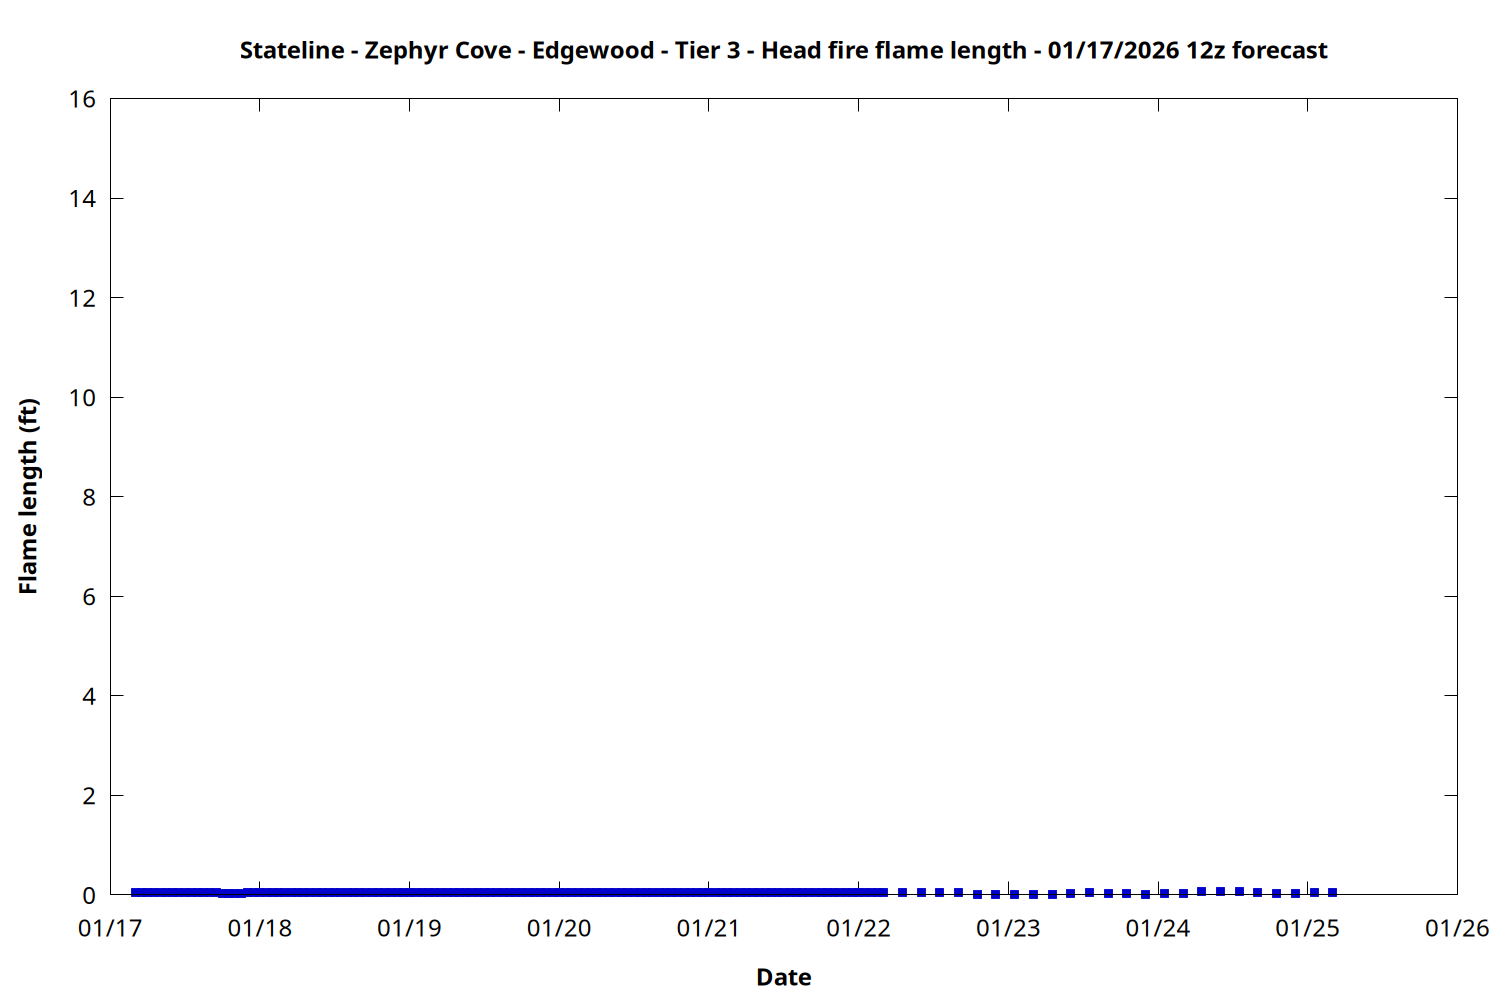Pick the 01/23 date tick label
1500x1000 pixels.
click(1008, 928)
